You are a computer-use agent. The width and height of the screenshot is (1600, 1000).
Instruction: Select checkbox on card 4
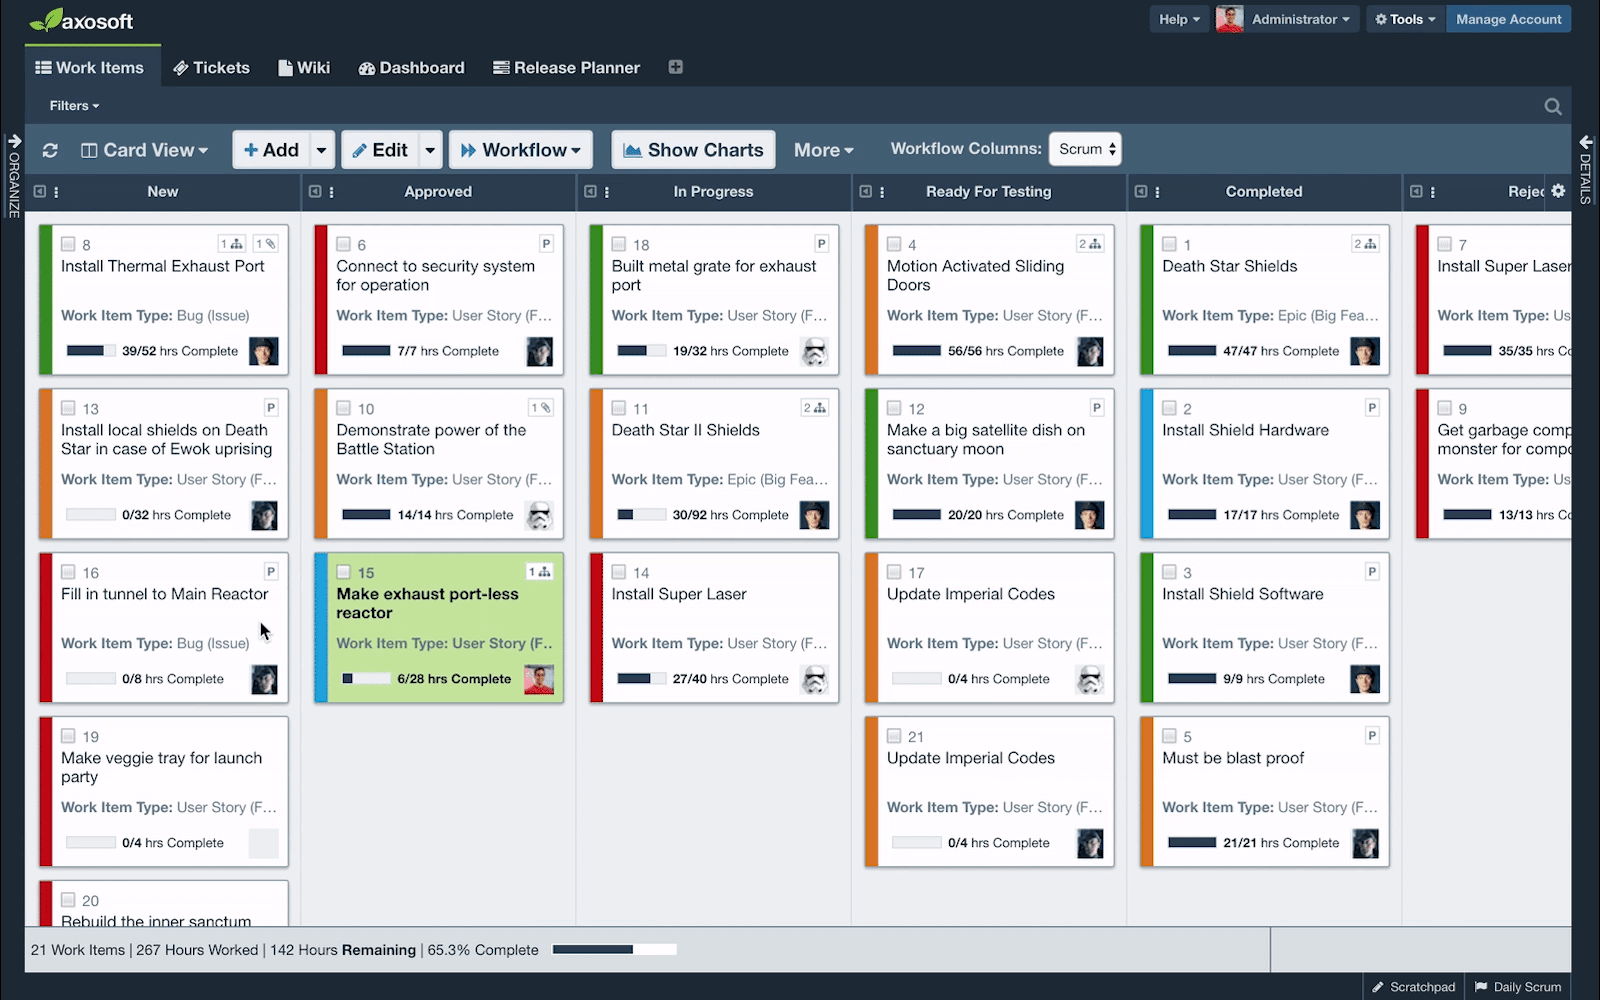[894, 244]
